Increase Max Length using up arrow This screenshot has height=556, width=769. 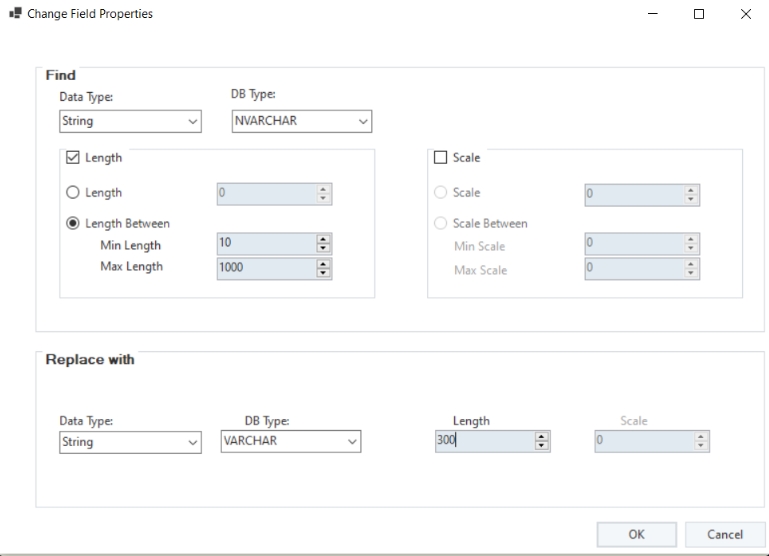tap(323, 264)
